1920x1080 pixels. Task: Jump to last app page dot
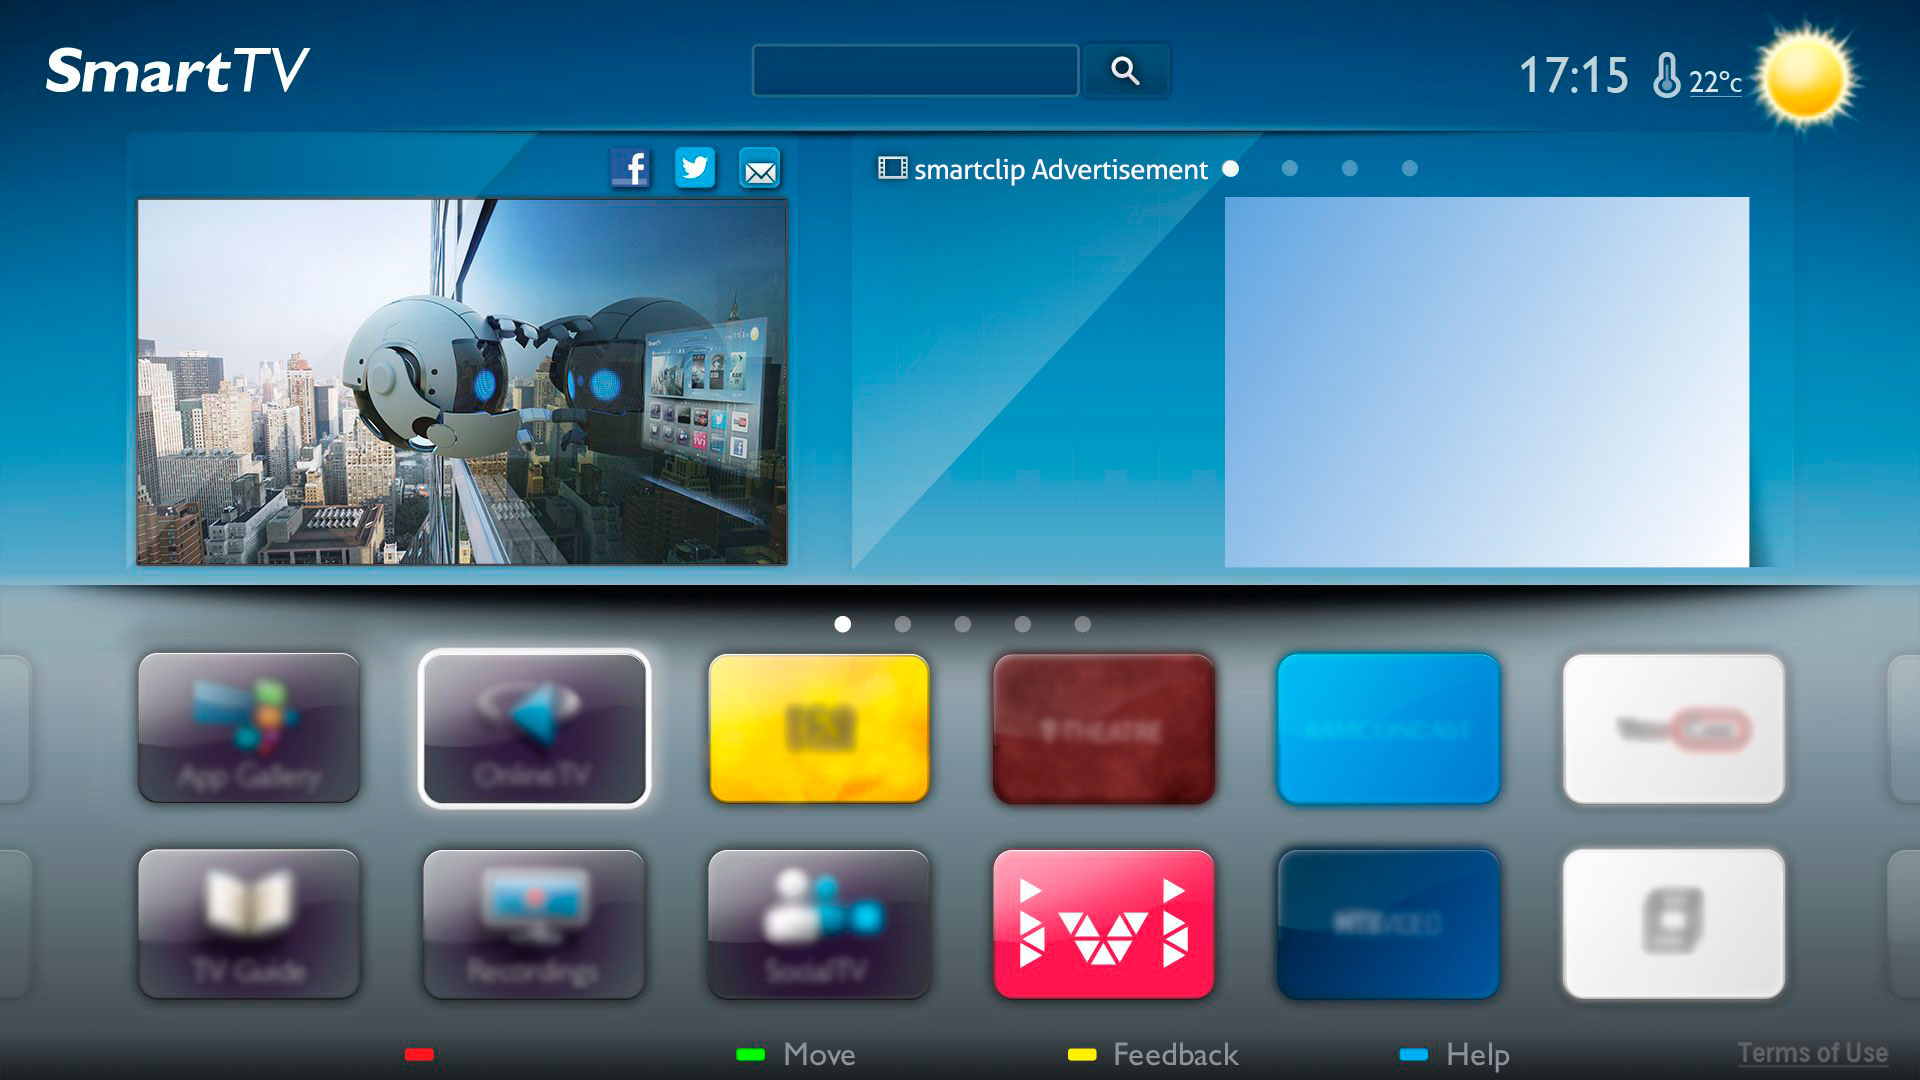pos(1083,624)
